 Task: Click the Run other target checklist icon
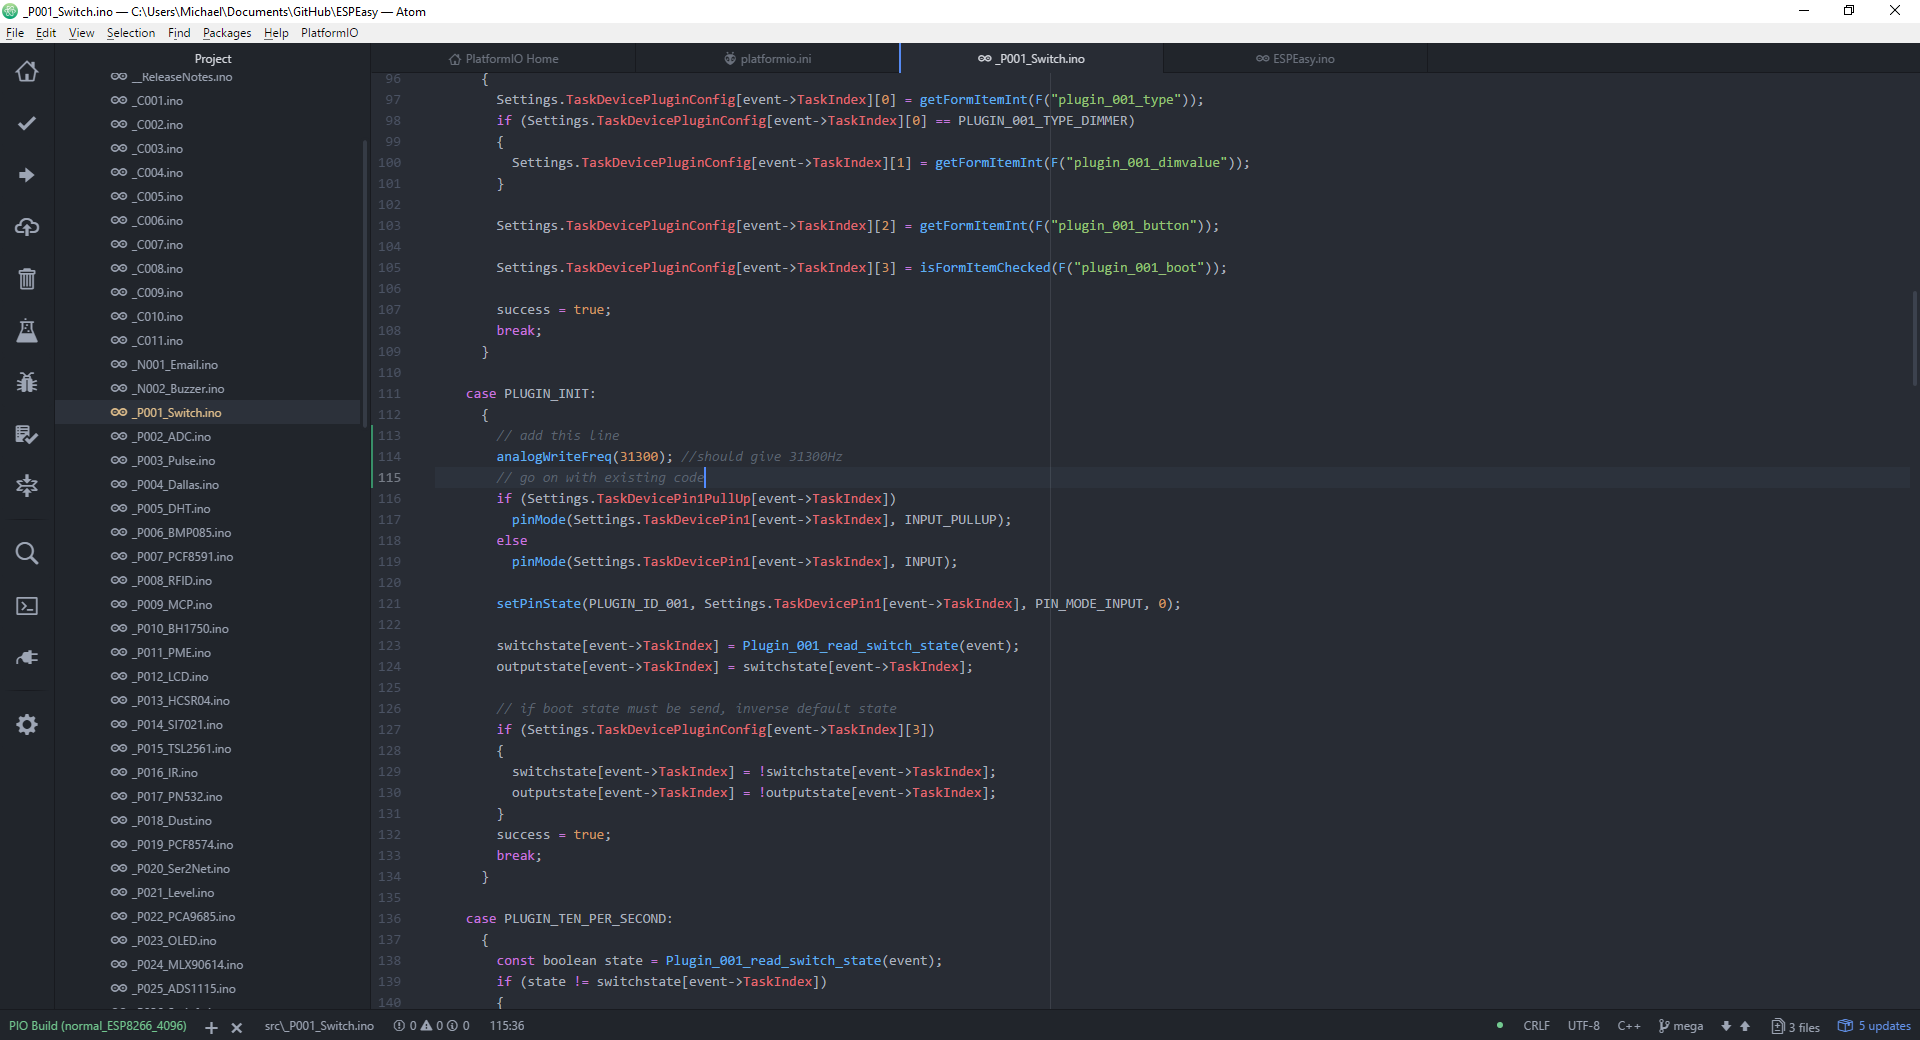27,434
